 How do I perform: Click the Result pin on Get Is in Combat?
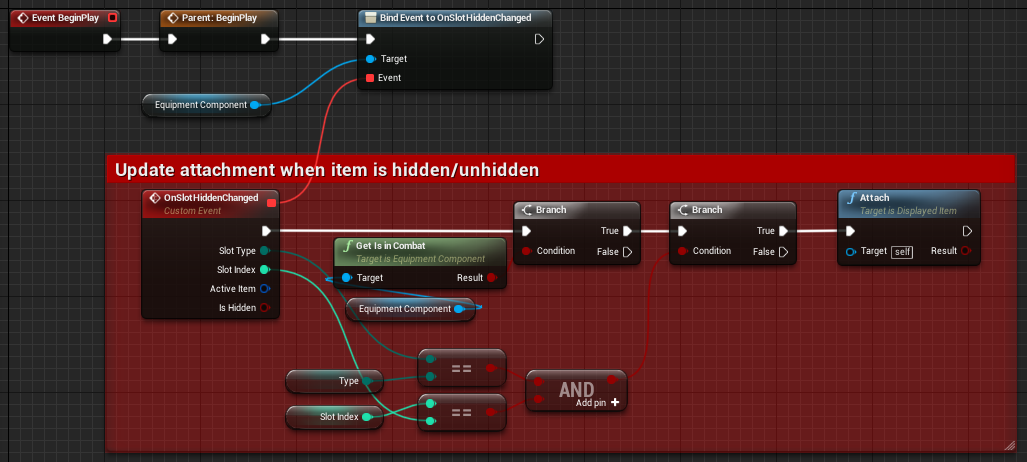click(x=492, y=277)
